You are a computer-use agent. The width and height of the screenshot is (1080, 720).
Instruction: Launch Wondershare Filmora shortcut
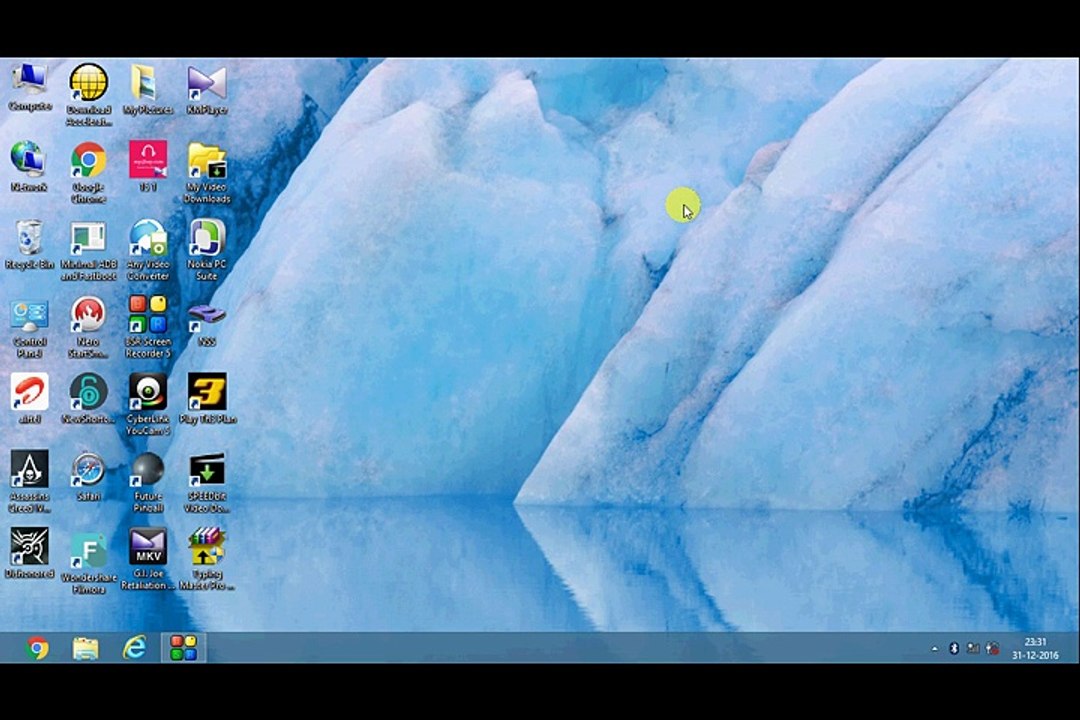(x=88, y=563)
